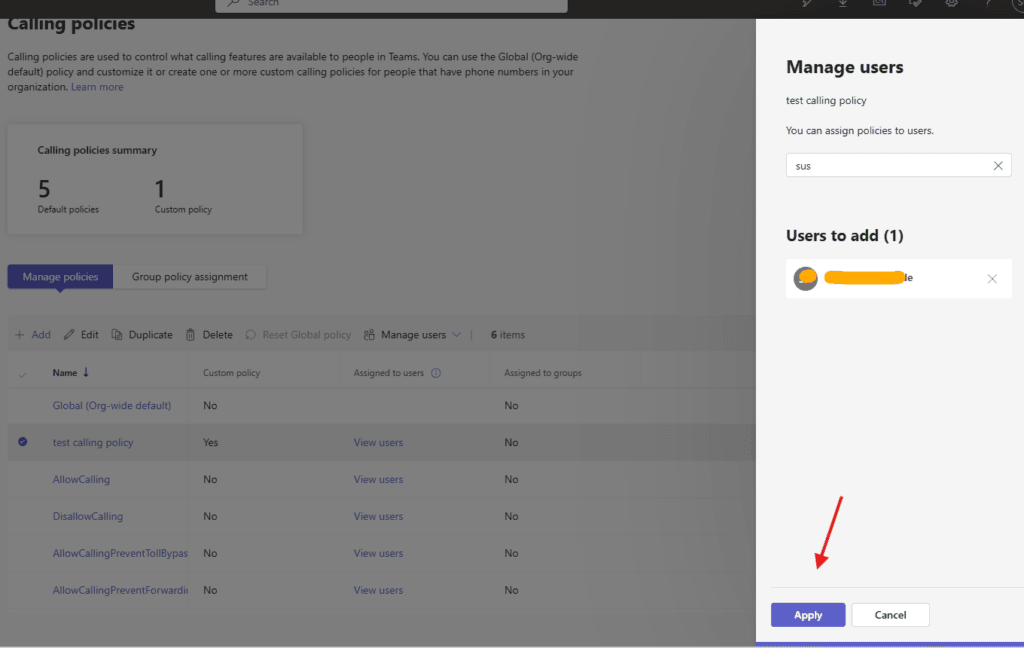
Task: Sort by the Name column arrow
Action: 86,373
